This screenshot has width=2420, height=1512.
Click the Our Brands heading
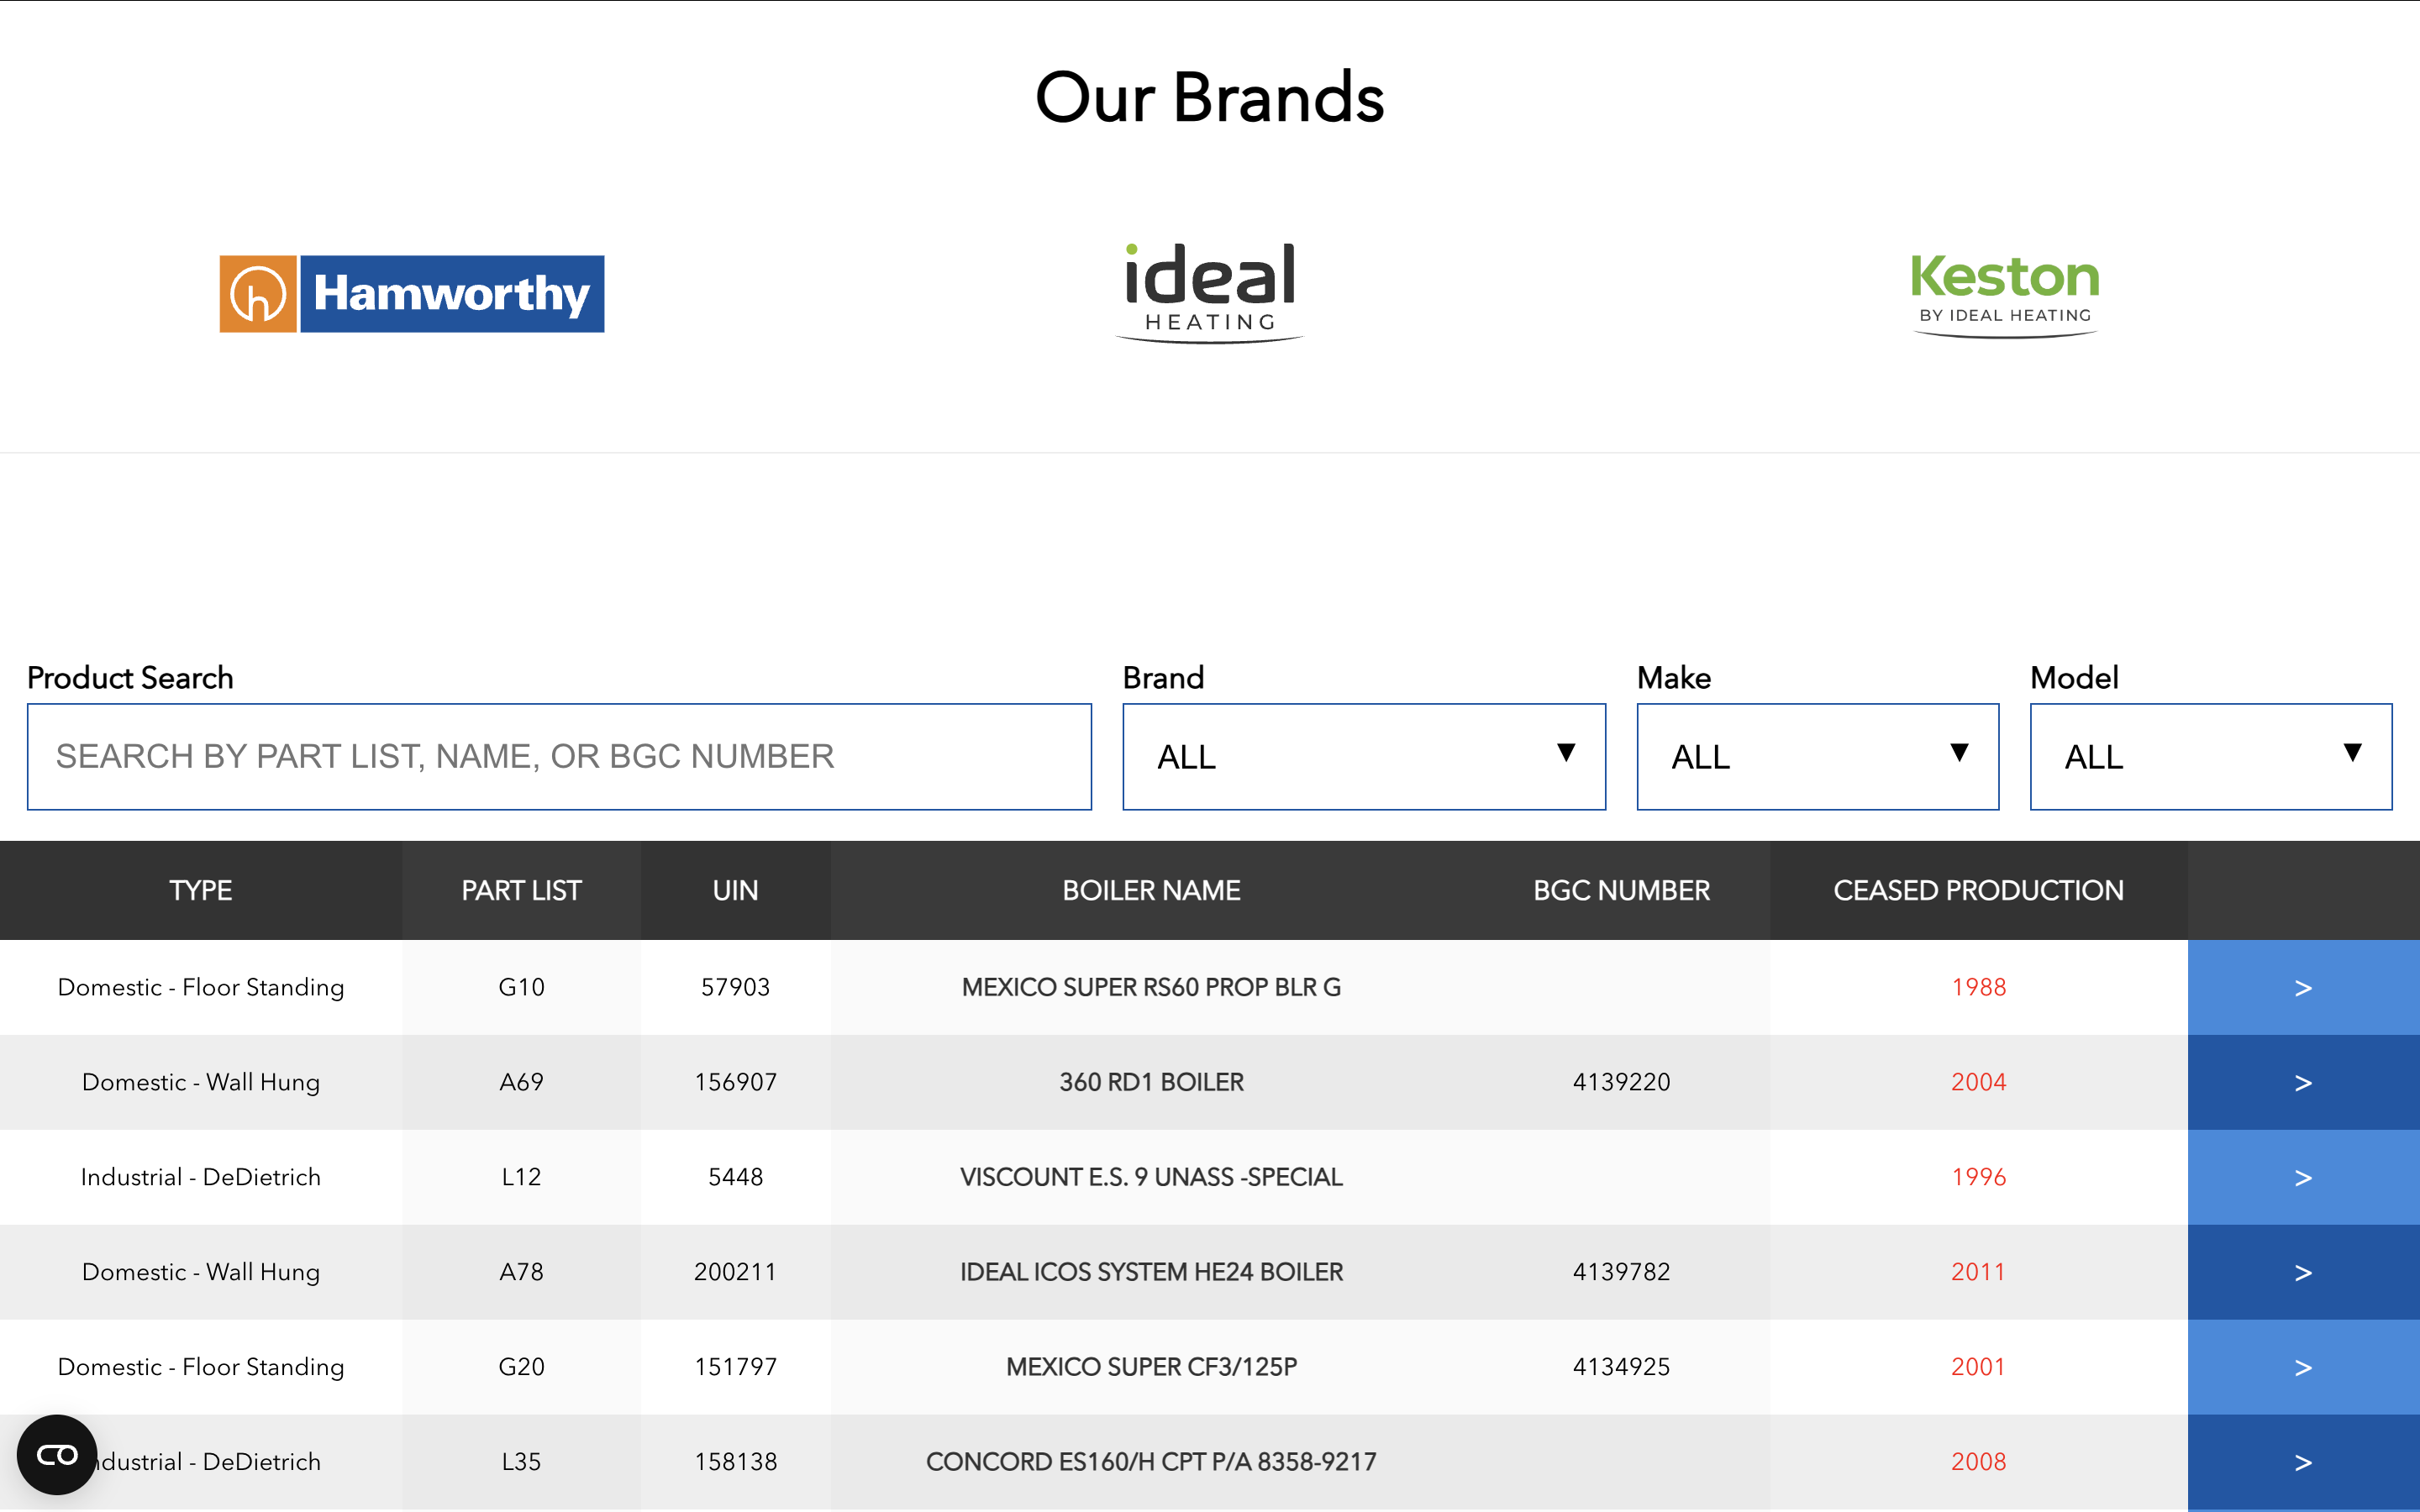click(1210, 98)
